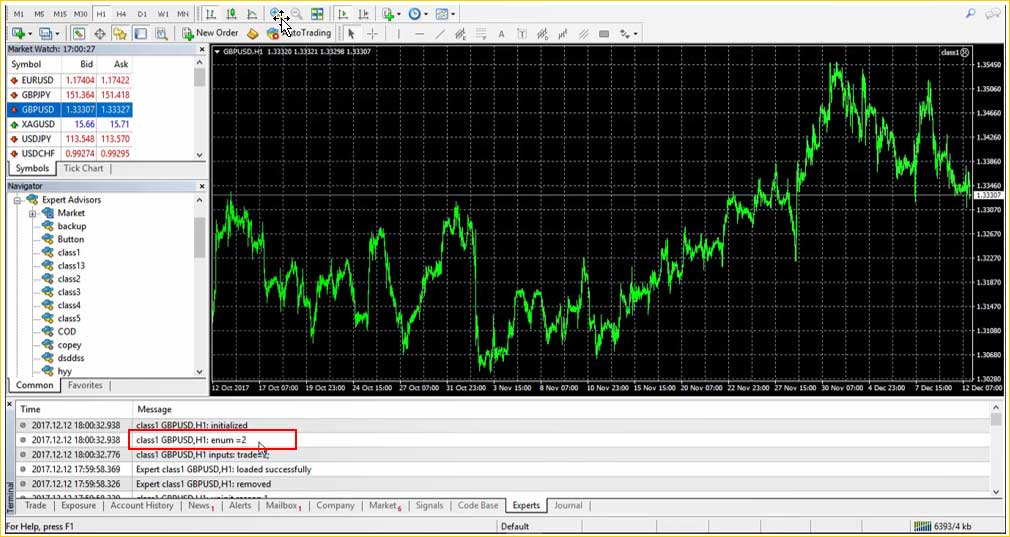Select the EURUSD row in Market Watch
1010x537 pixels.
pyautogui.click(x=69, y=80)
